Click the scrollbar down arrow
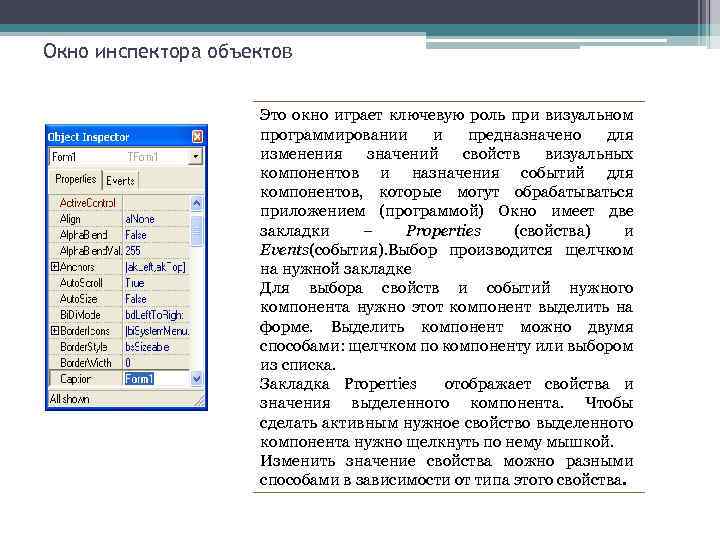Image resolution: width=720 pixels, height=540 pixels. (x=197, y=379)
